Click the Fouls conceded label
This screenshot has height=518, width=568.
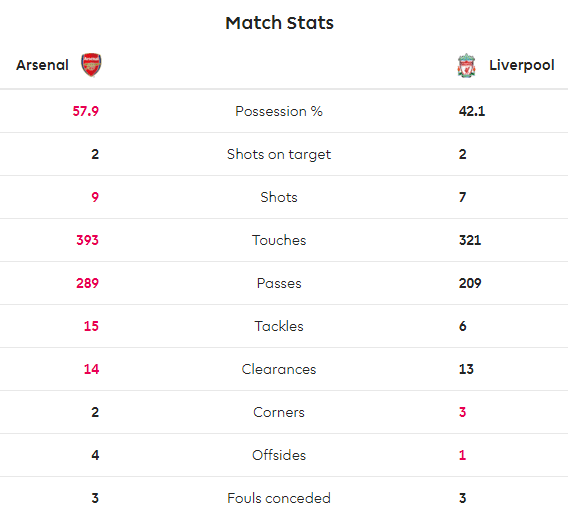(x=279, y=498)
